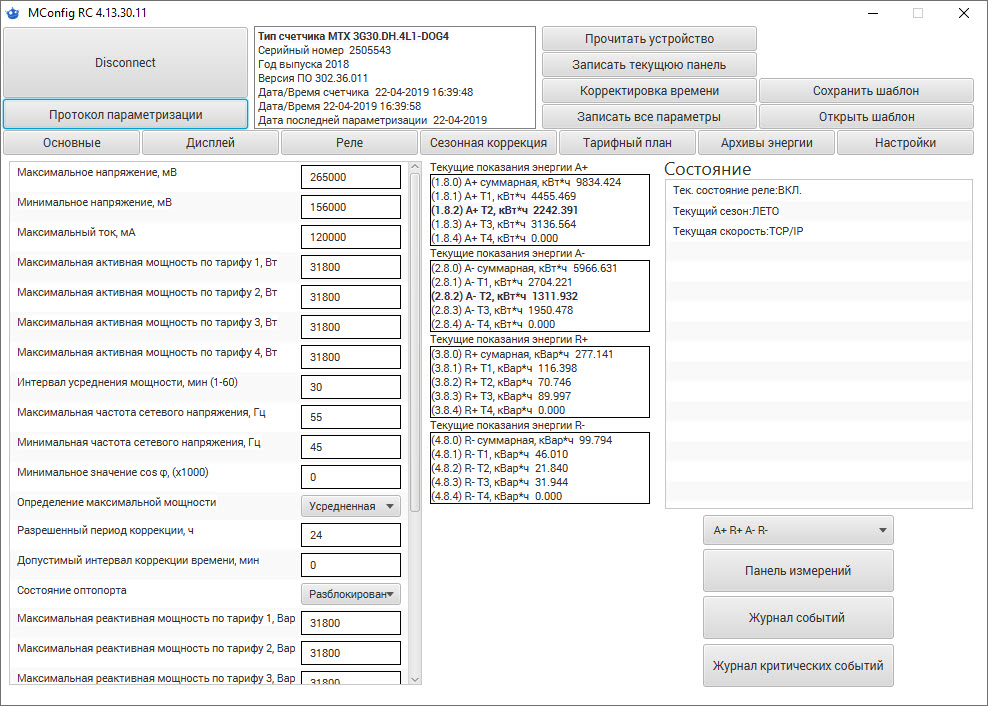
Task: Select the (2.8.0) A- суммарная reading
Action: [525, 268]
